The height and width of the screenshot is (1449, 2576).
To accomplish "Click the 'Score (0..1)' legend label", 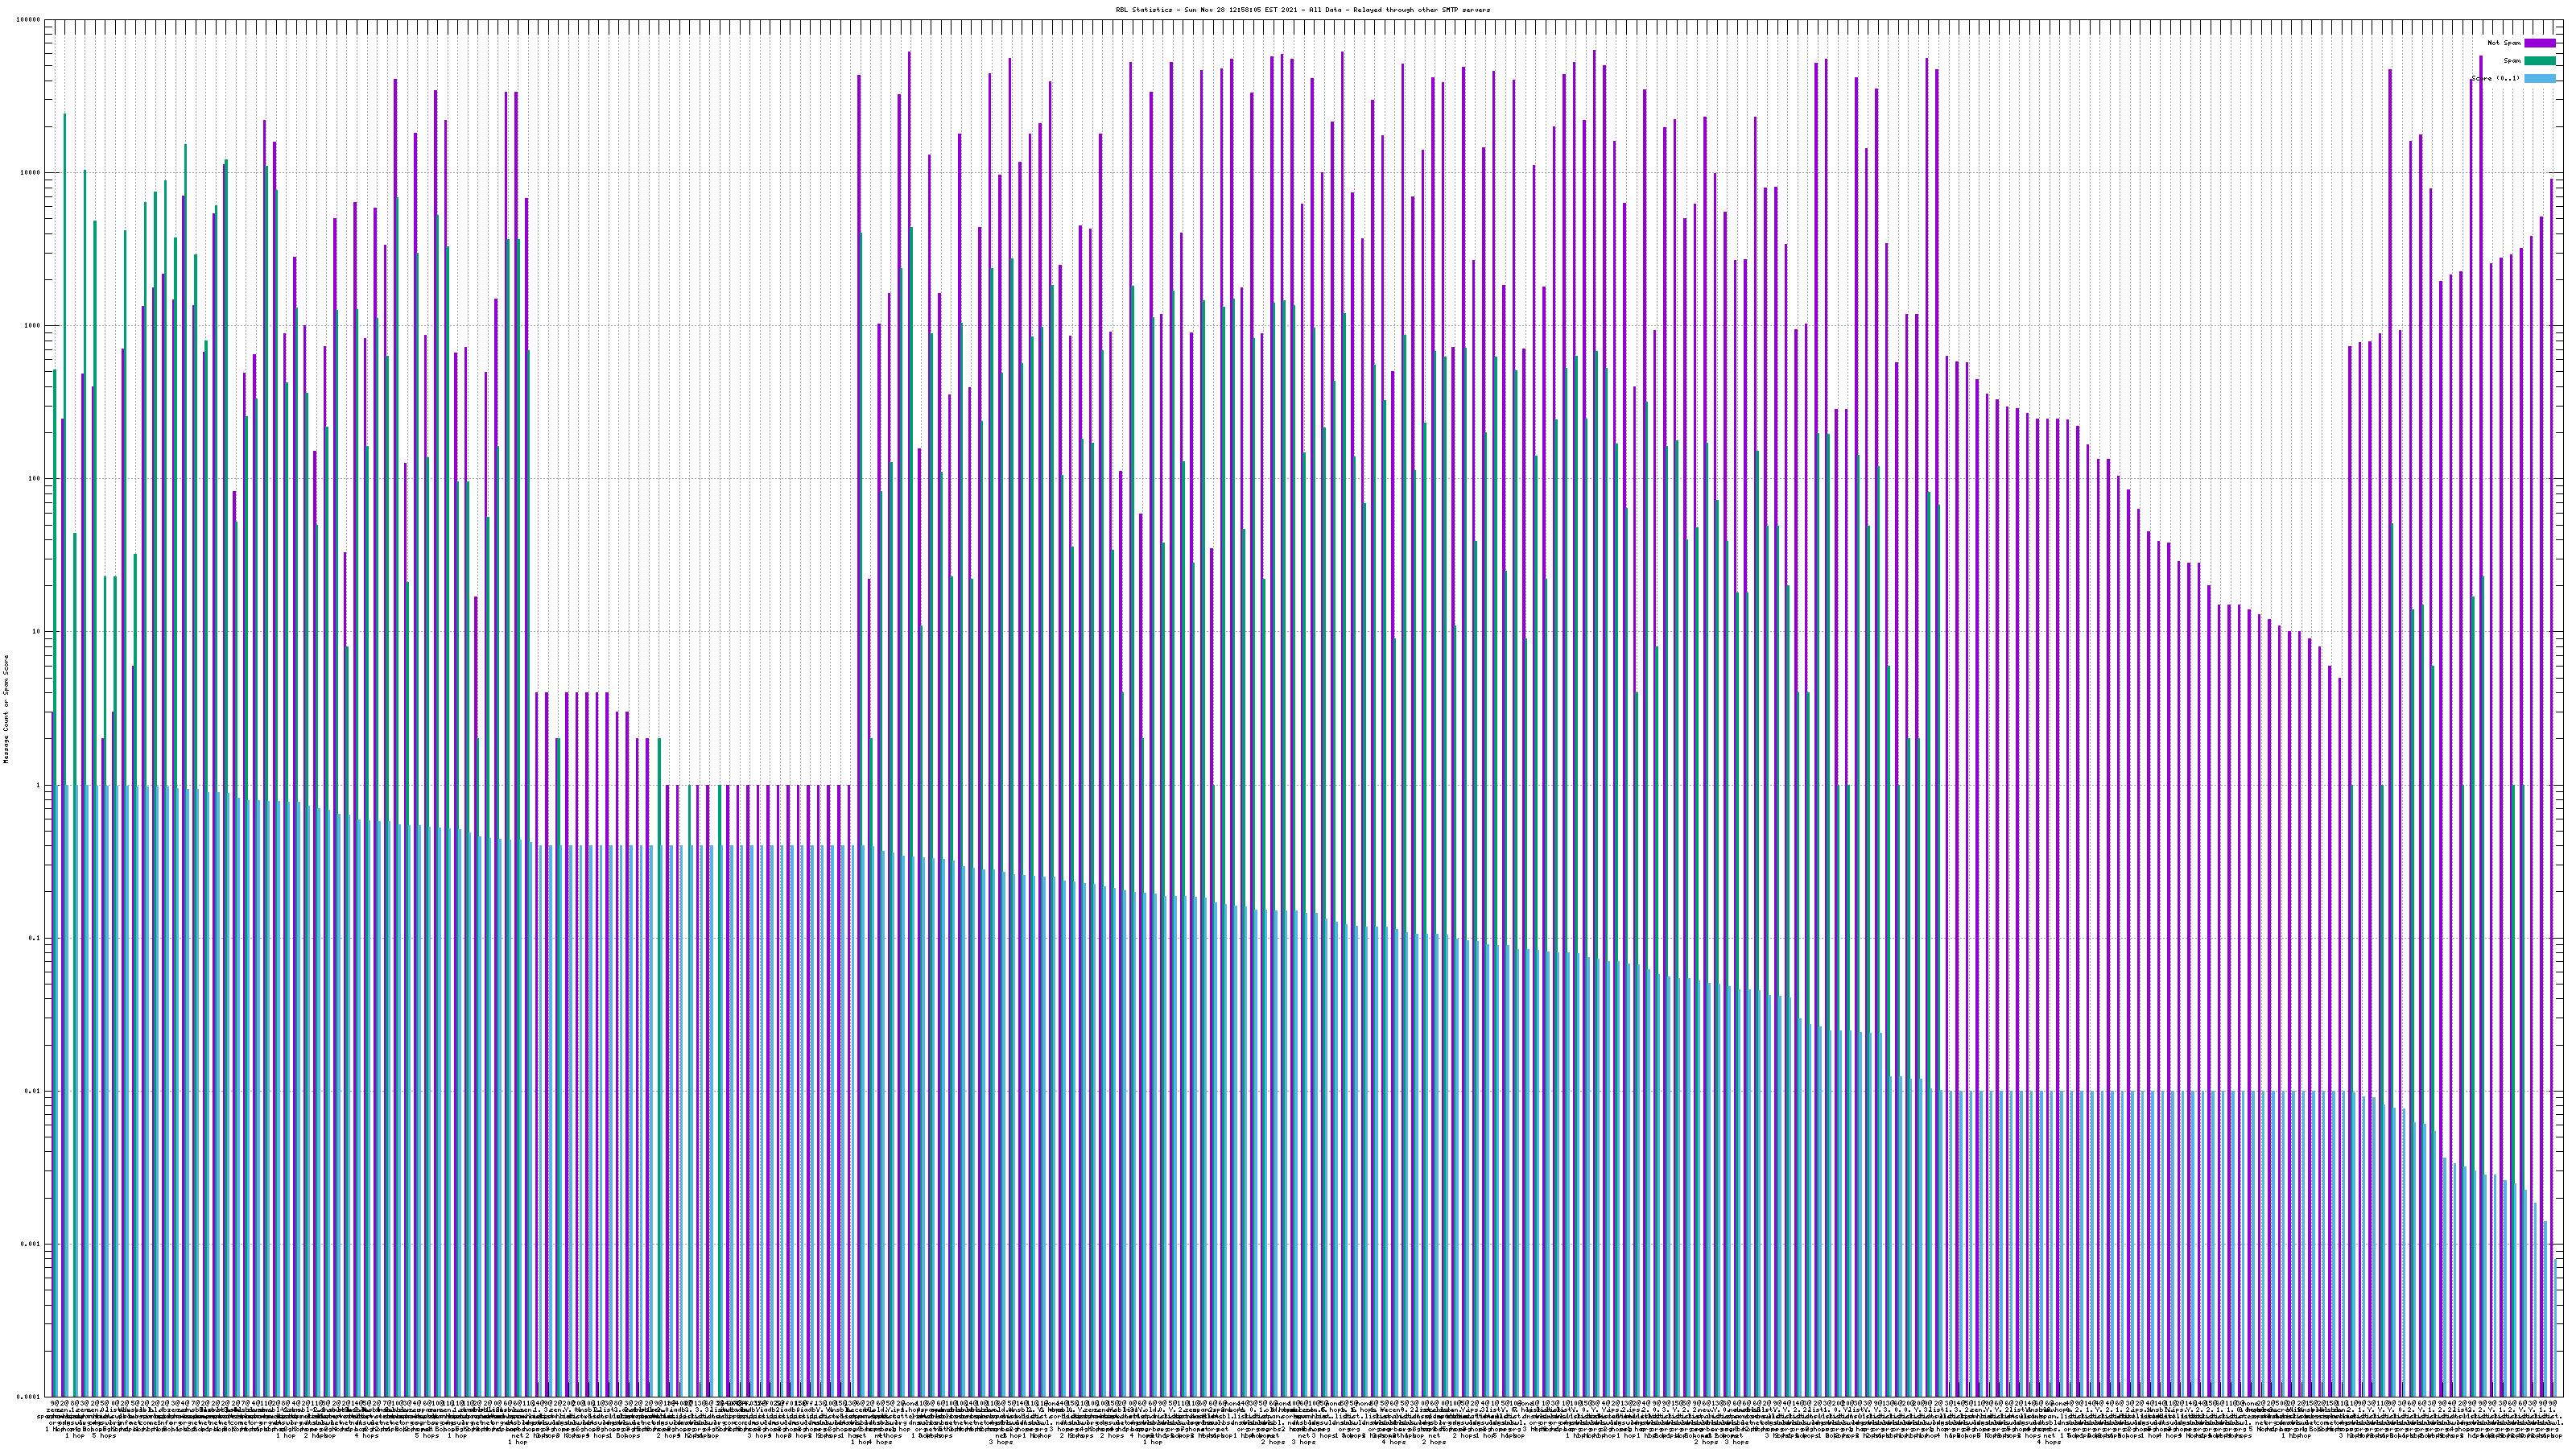I will click(2495, 78).
